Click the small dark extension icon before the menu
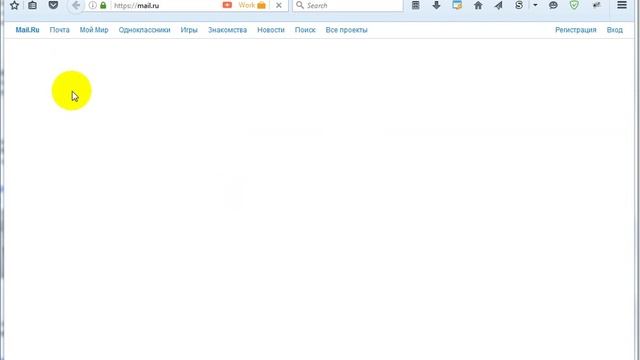This screenshot has height=360, width=640. coord(596,5)
